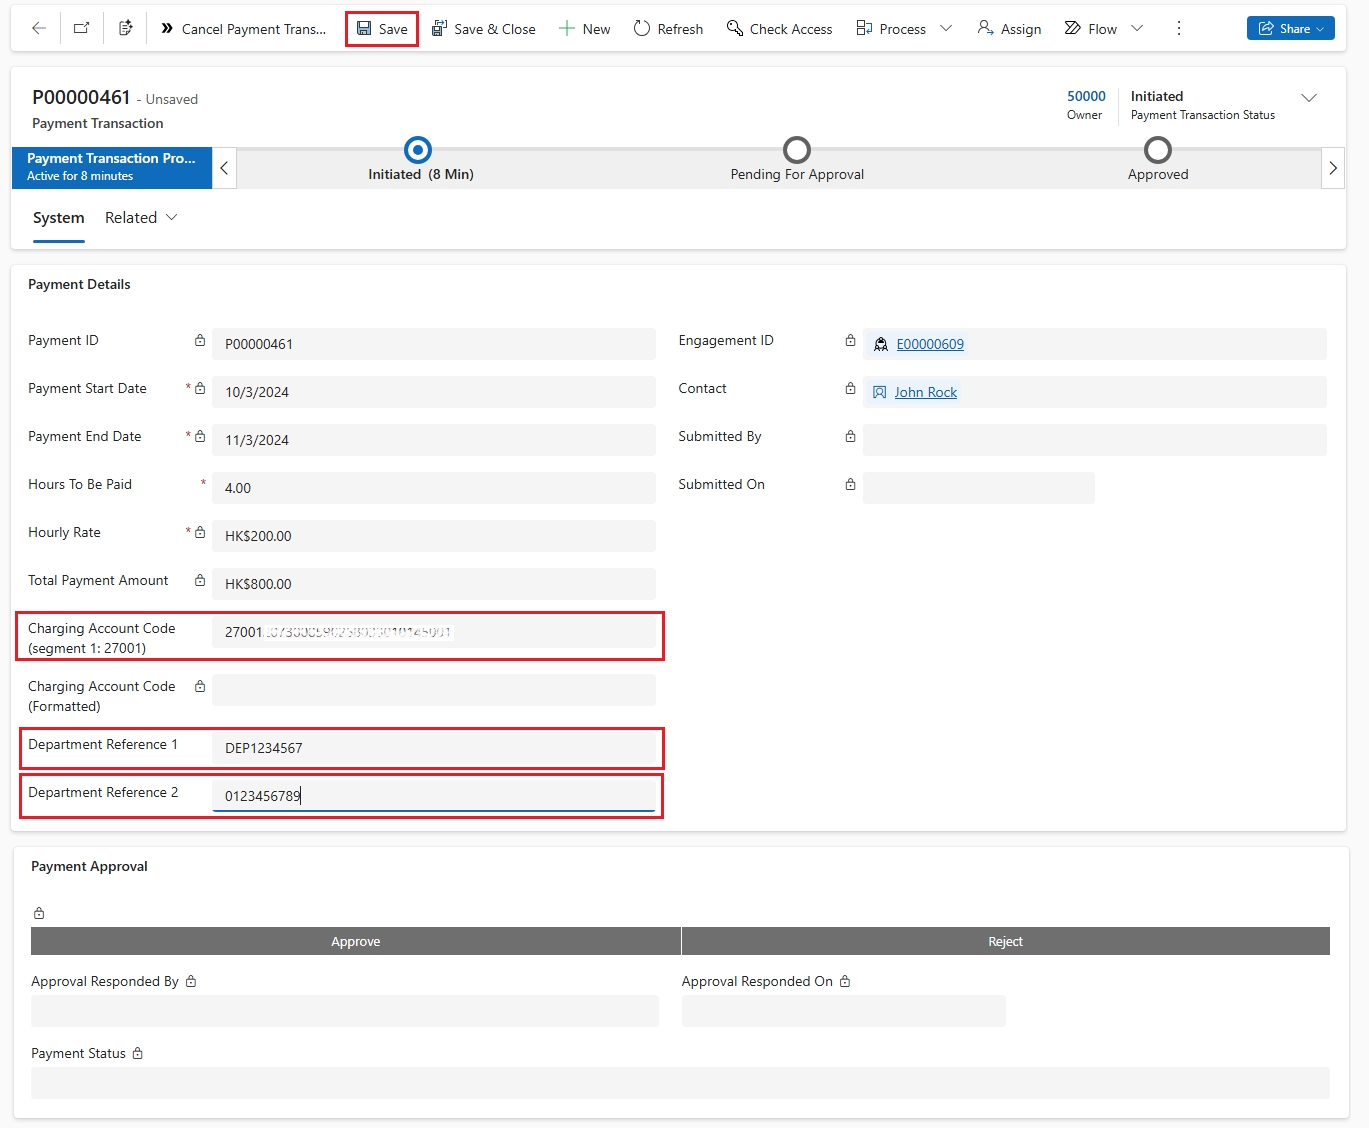Screen dimensions: 1369x1128
Task: Open the Related tab dropdown
Action: coord(141,218)
